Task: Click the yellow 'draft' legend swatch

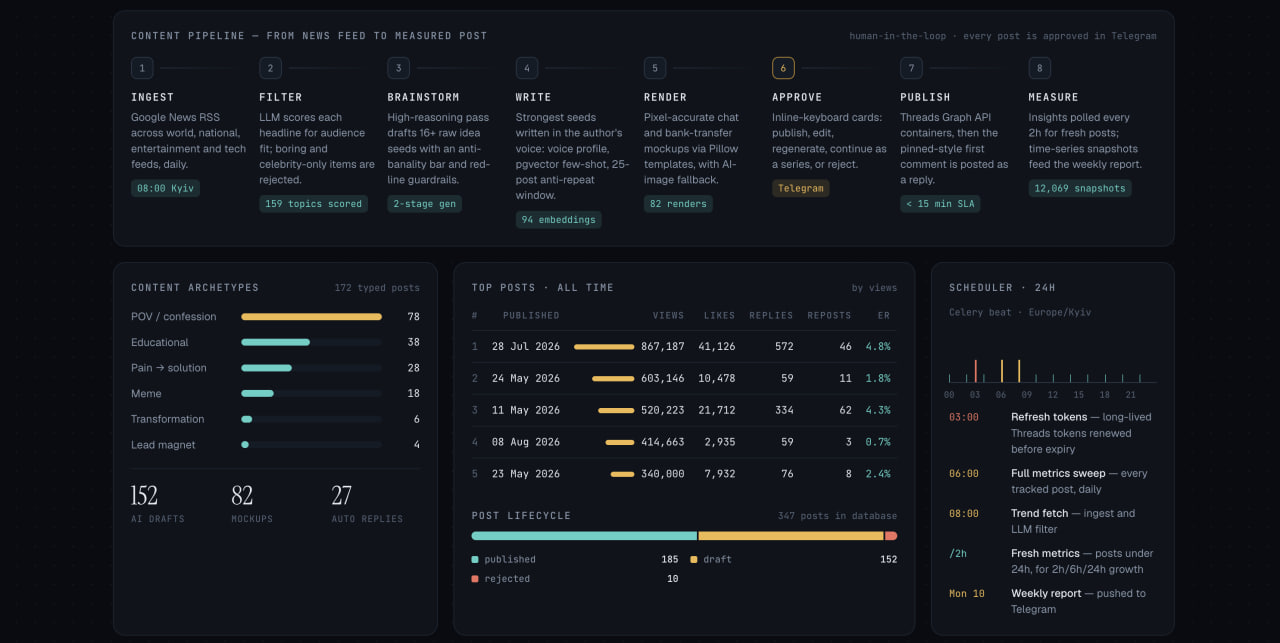Action: click(694, 560)
